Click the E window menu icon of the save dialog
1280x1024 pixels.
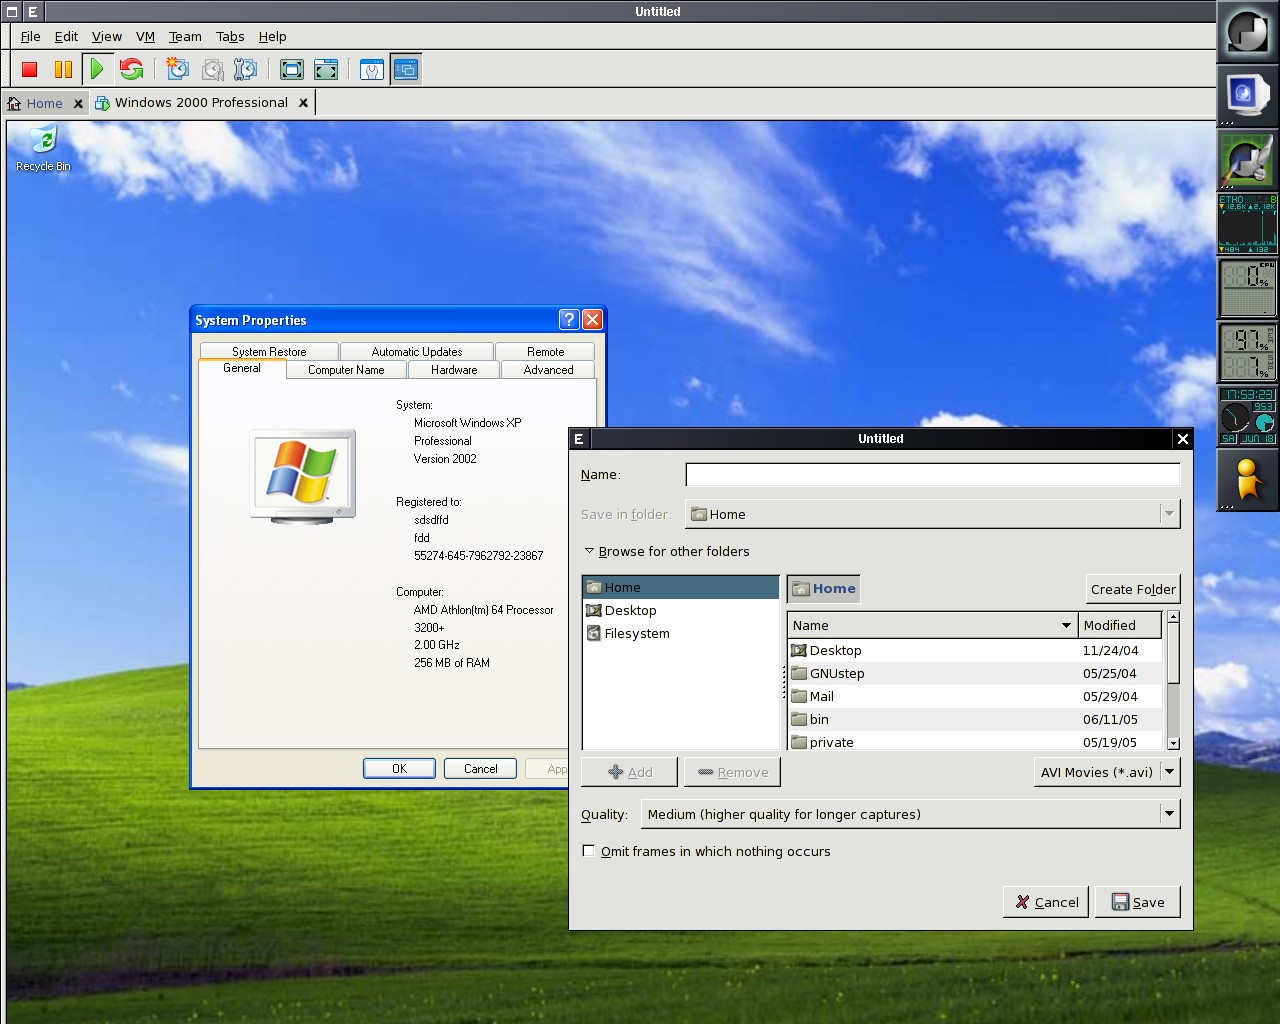point(578,438)
